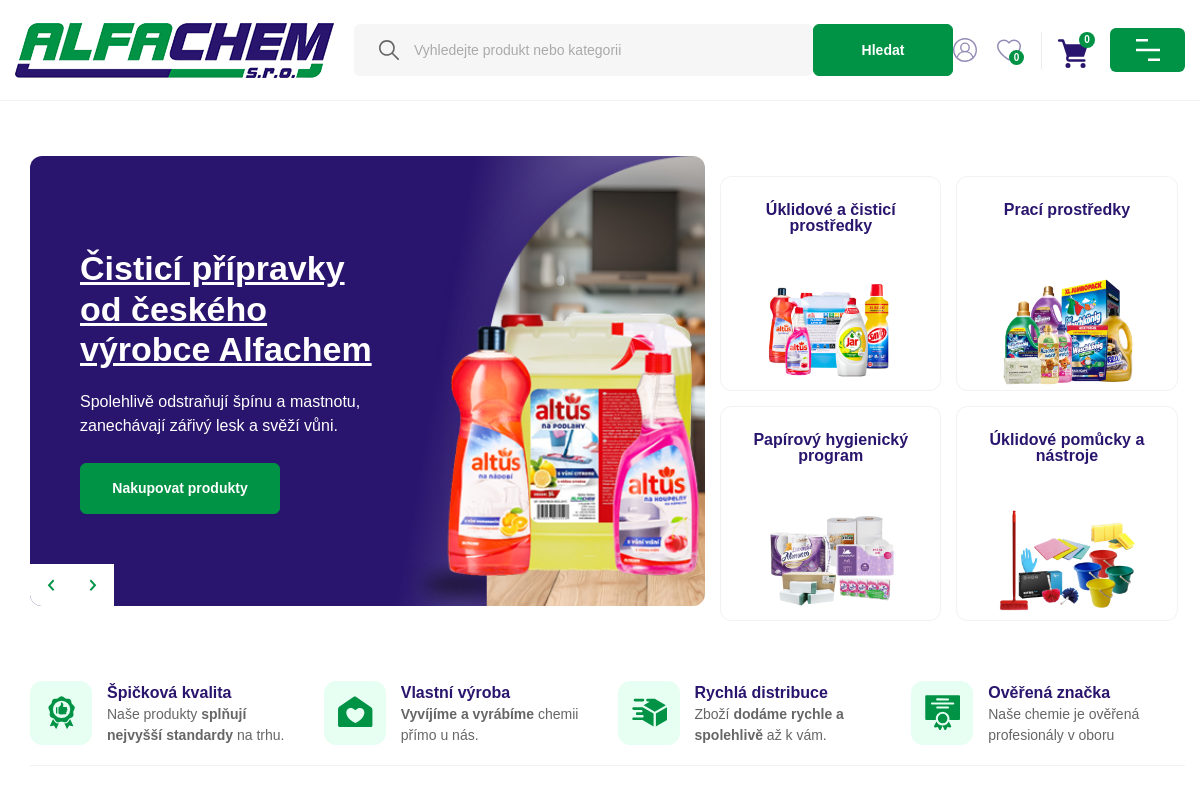The image size is (1200, 800).
Task: Advance to next banner slide
Action: click(x=93, y=585)
